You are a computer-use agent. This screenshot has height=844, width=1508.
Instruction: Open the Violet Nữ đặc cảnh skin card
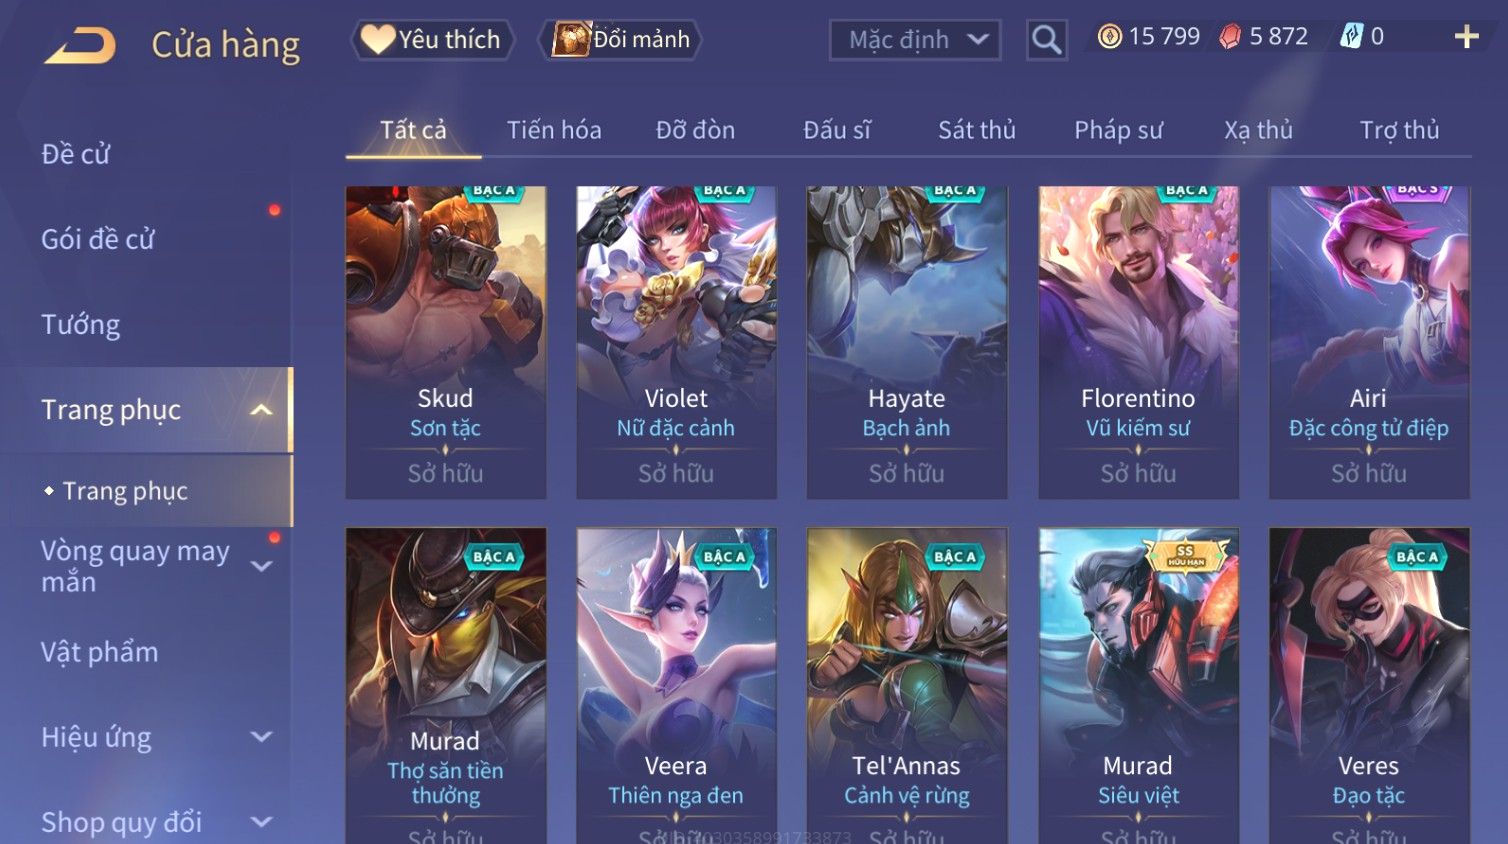point(676,342)
